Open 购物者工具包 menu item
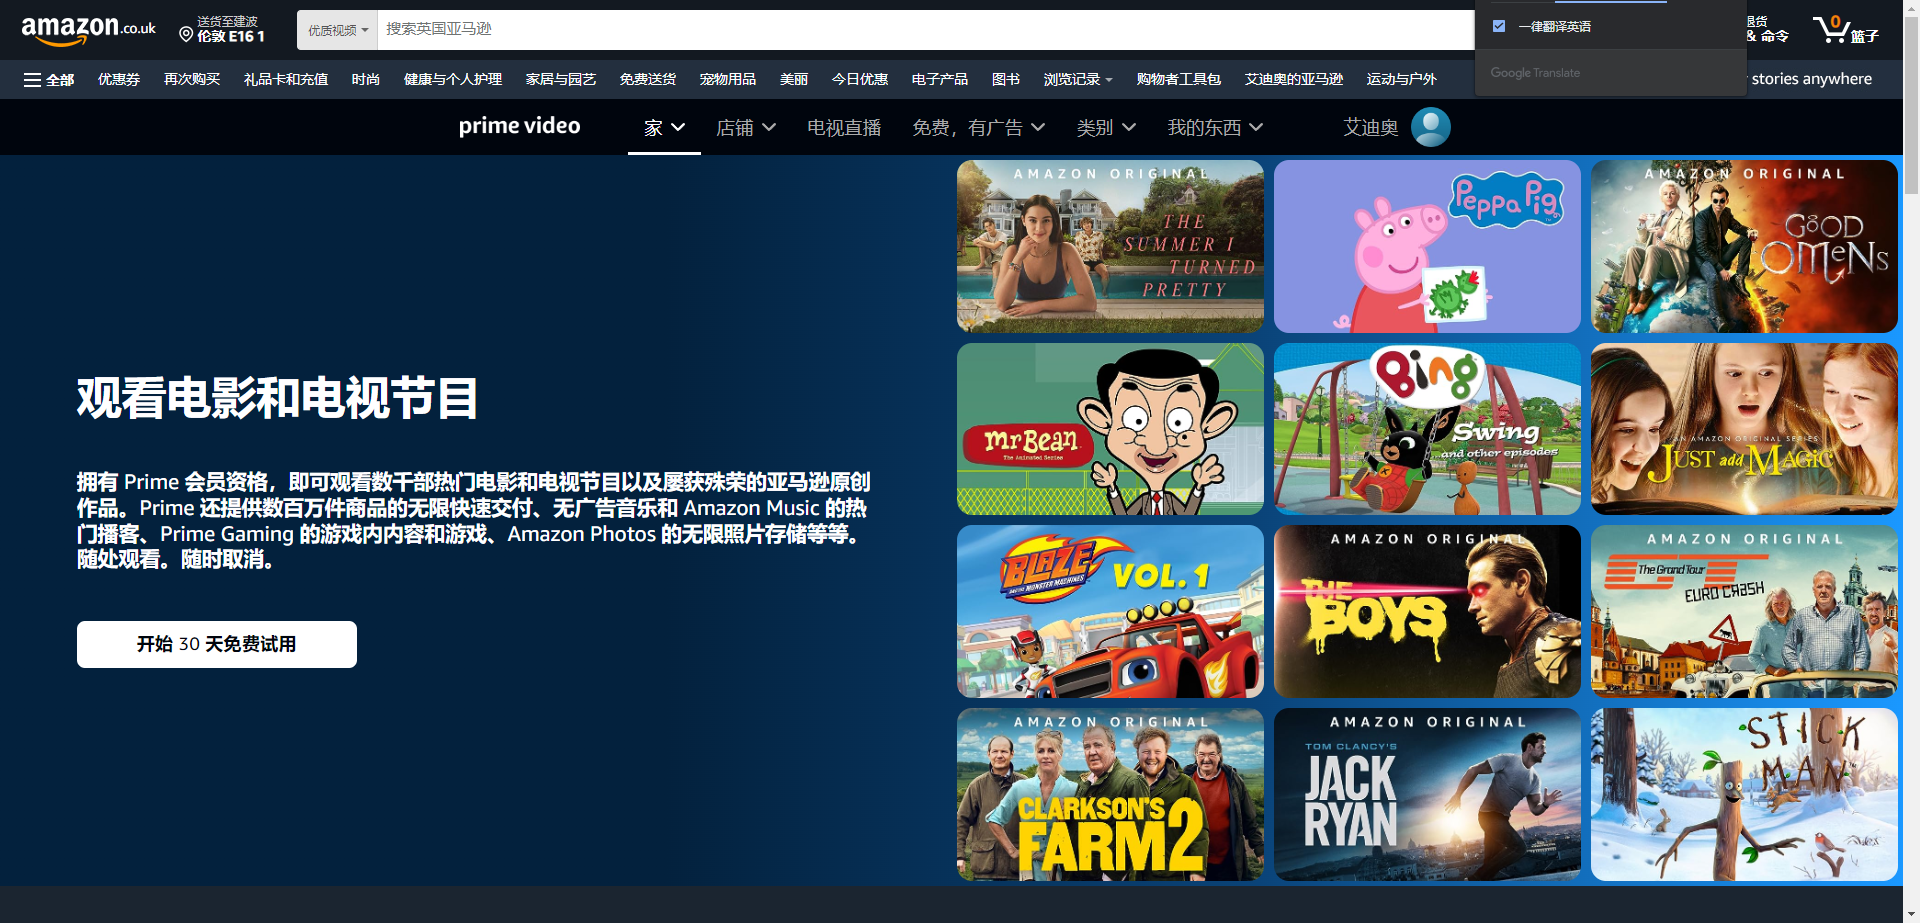This screenshot has width=1920, height=923. click(x=1179, y=79)
